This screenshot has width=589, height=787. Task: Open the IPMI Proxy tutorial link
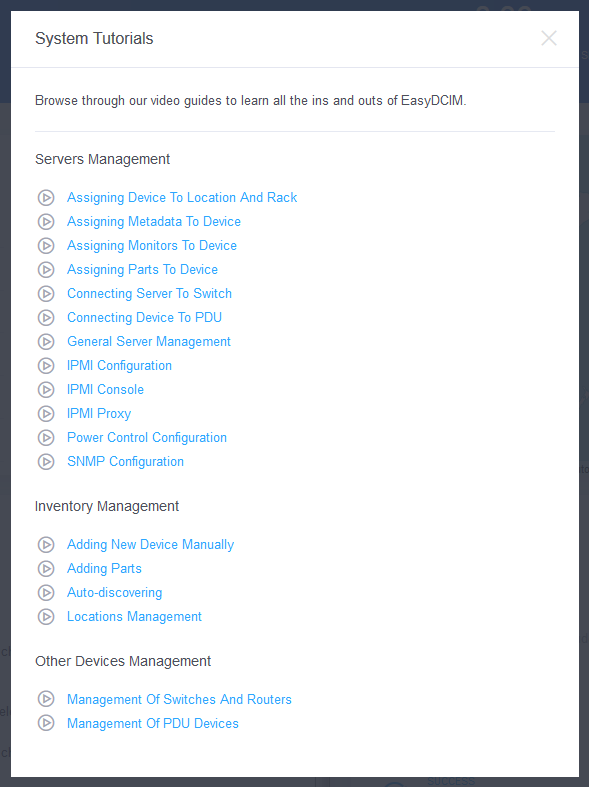pyautogui.click(x=99, y=414)
